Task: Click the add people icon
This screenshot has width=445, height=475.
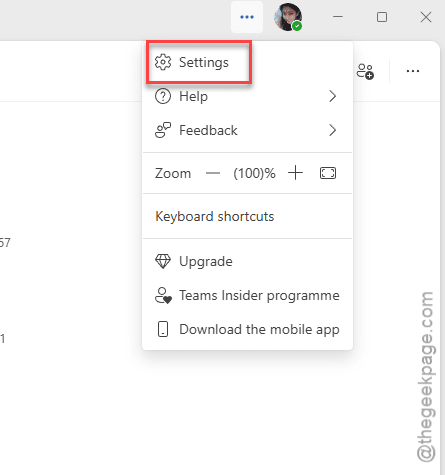Action: tap(365, 71)
